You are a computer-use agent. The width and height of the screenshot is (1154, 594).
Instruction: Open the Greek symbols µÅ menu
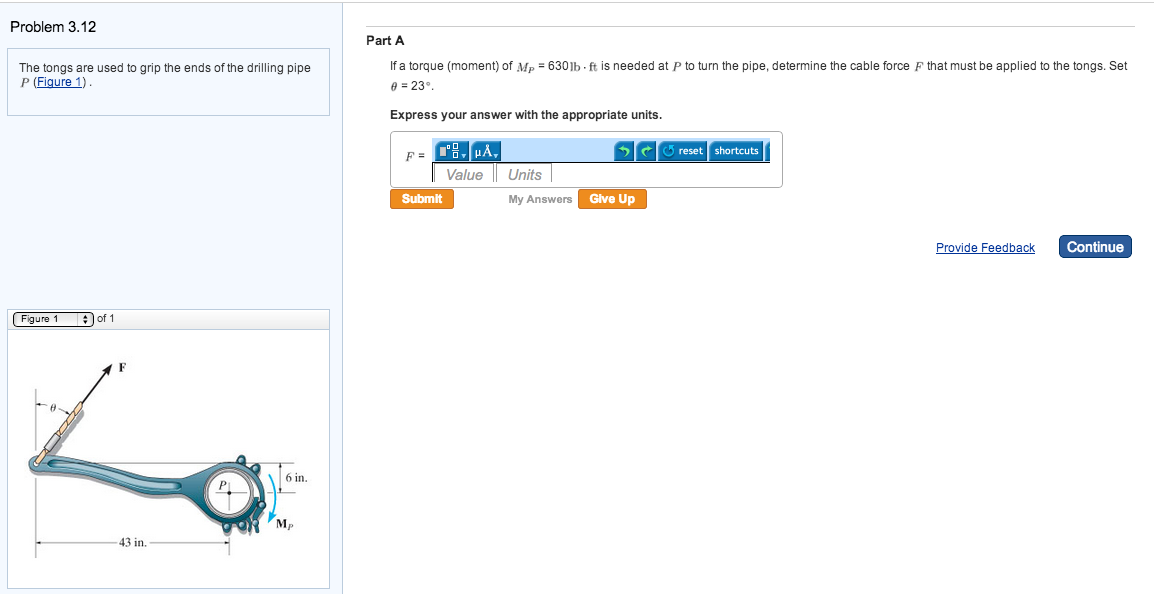coord(486,151)
